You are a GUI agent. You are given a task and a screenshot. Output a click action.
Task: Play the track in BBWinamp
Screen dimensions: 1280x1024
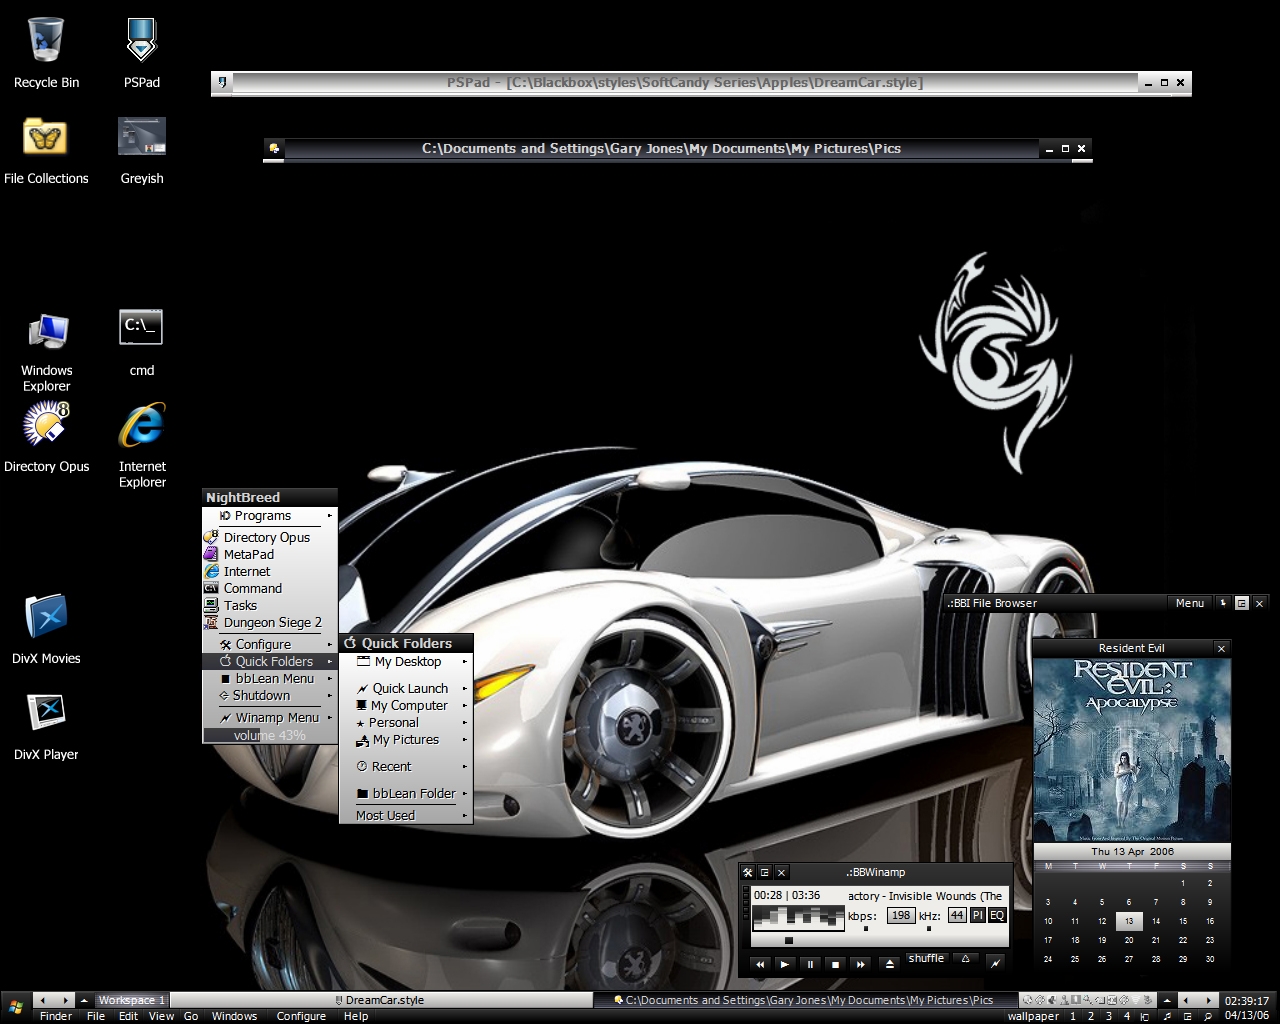click(785, 964)
